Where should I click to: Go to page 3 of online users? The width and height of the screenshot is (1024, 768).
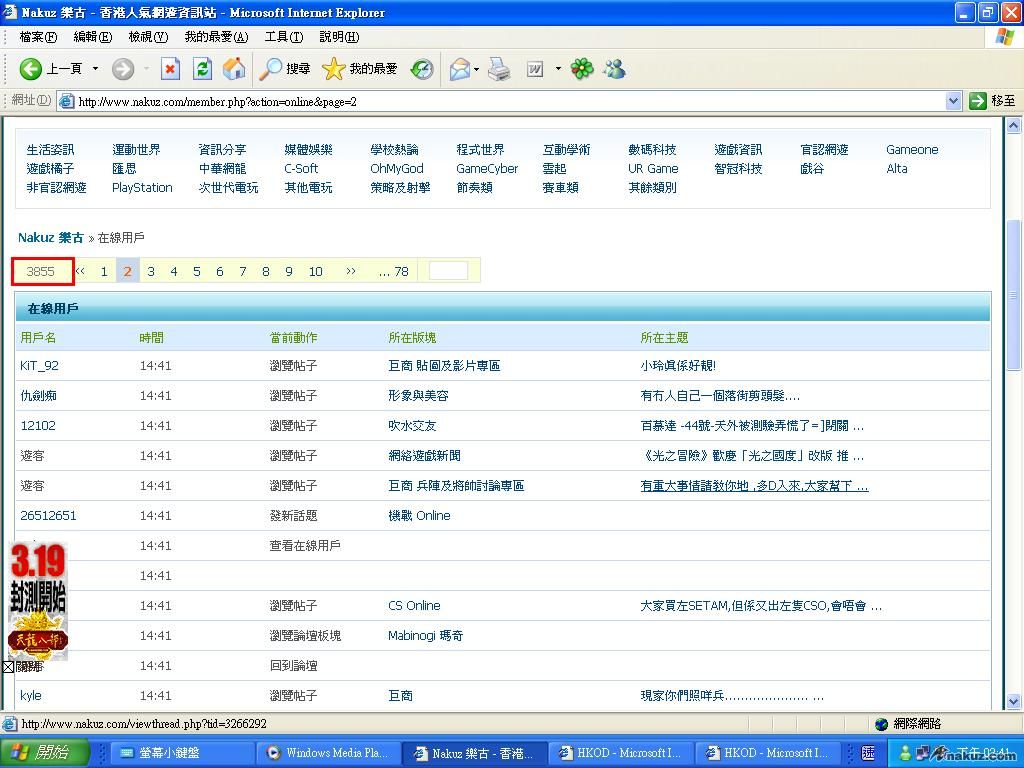[x=151, y=272]
